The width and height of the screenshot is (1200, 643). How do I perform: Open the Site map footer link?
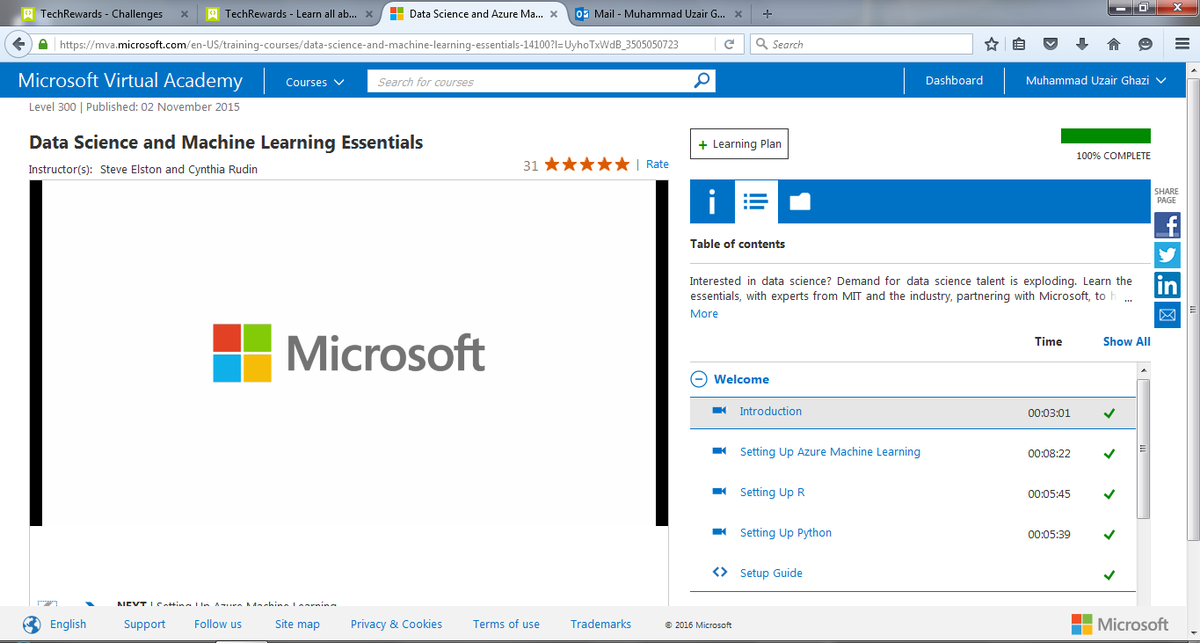(x=297, y=624)
